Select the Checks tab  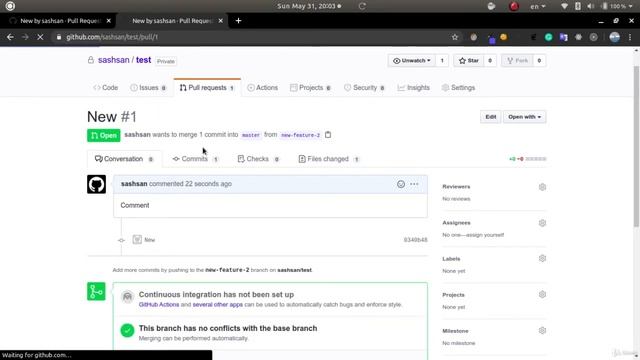point(258,159)
